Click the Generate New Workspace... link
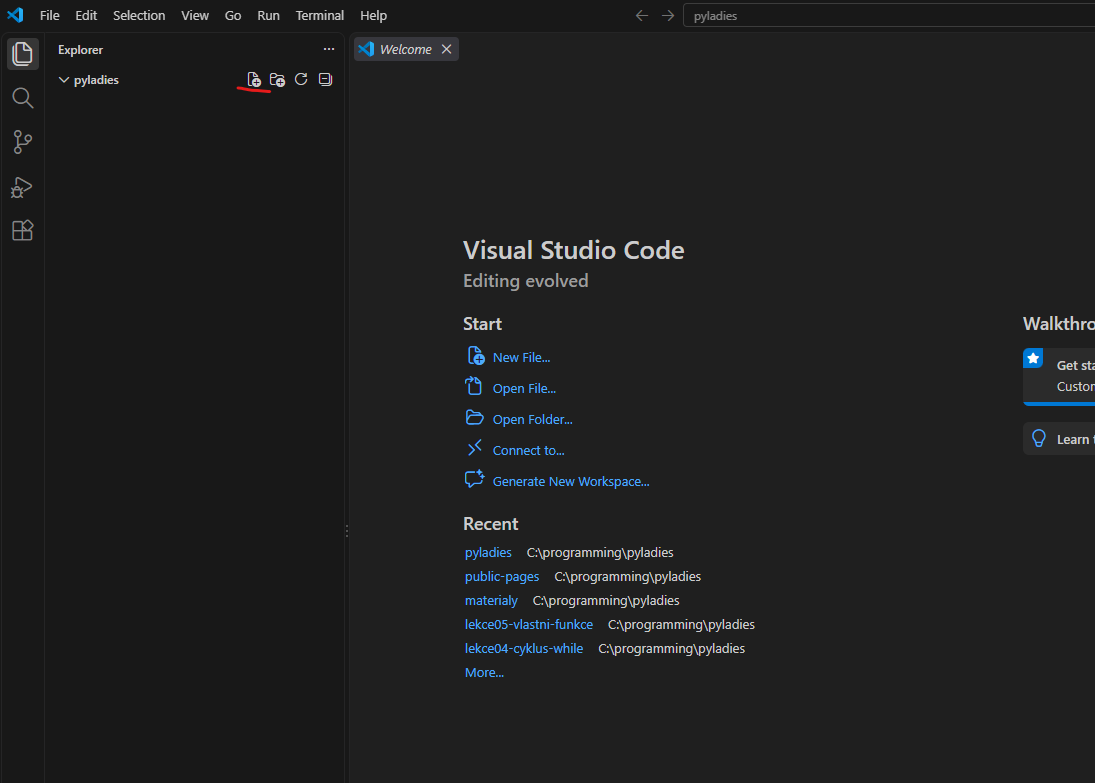Image resolution: width=1095 pixels, height=783 pixels. (571, 481)
